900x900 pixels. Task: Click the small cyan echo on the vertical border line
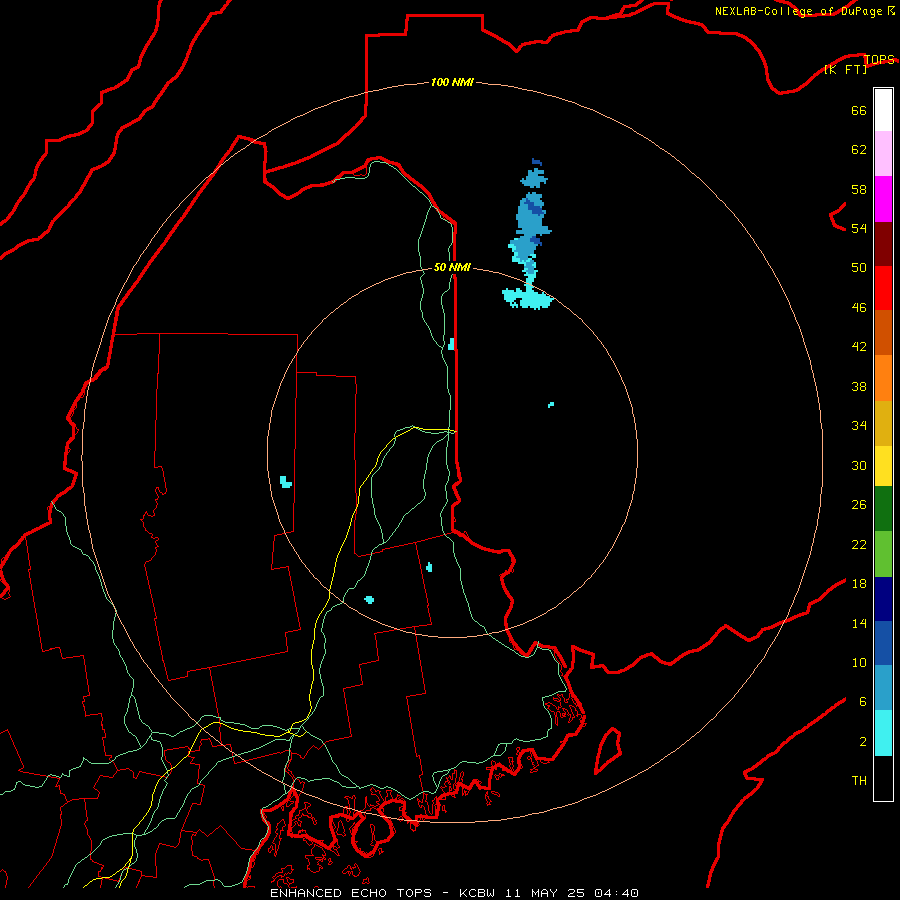(451, 344)
